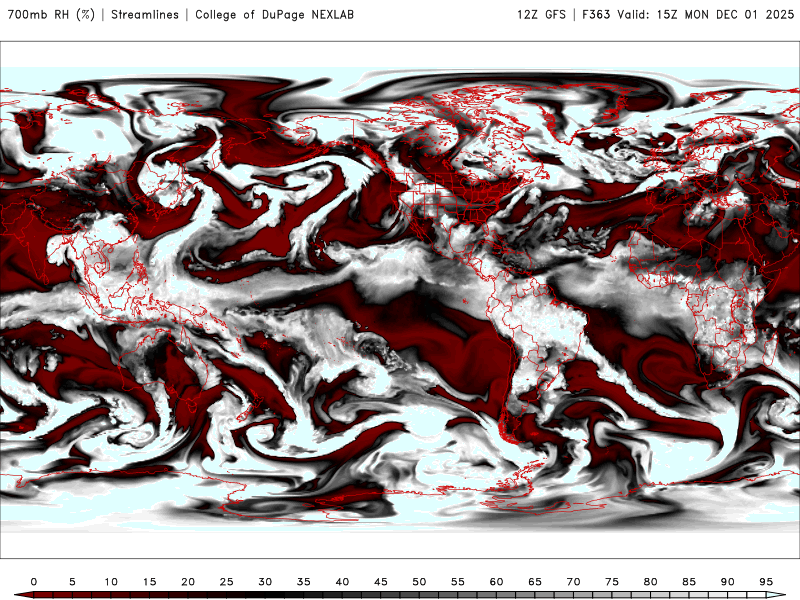Click the 85 label on the color scale
This screenshot has height=600, width=800.
coord(689,582)
